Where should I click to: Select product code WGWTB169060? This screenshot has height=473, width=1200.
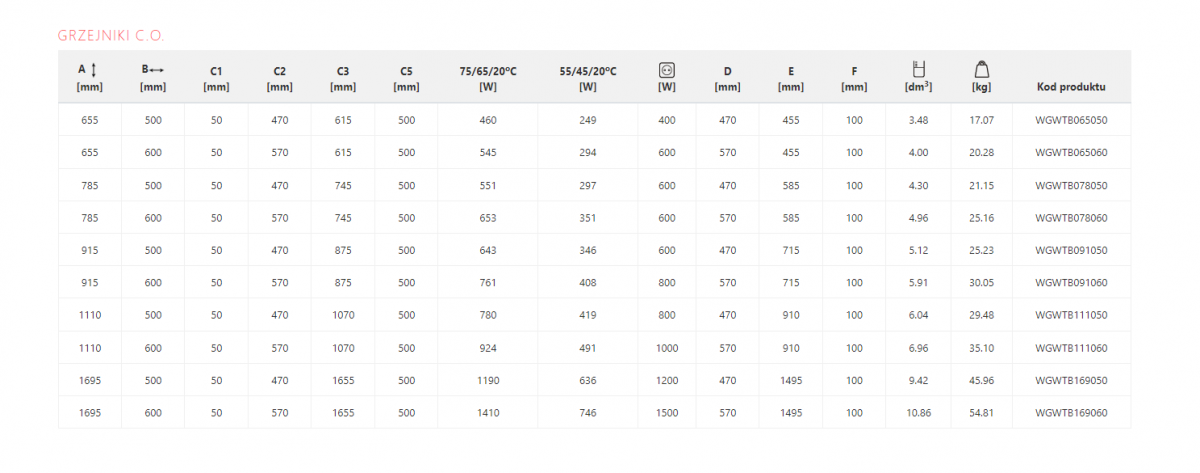tap(1071, 412)
